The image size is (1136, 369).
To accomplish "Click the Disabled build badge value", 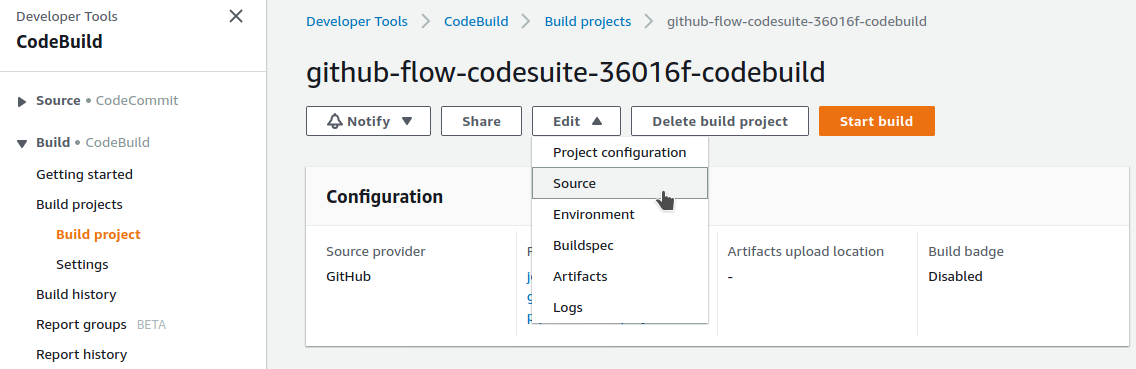I will point(955,276).
